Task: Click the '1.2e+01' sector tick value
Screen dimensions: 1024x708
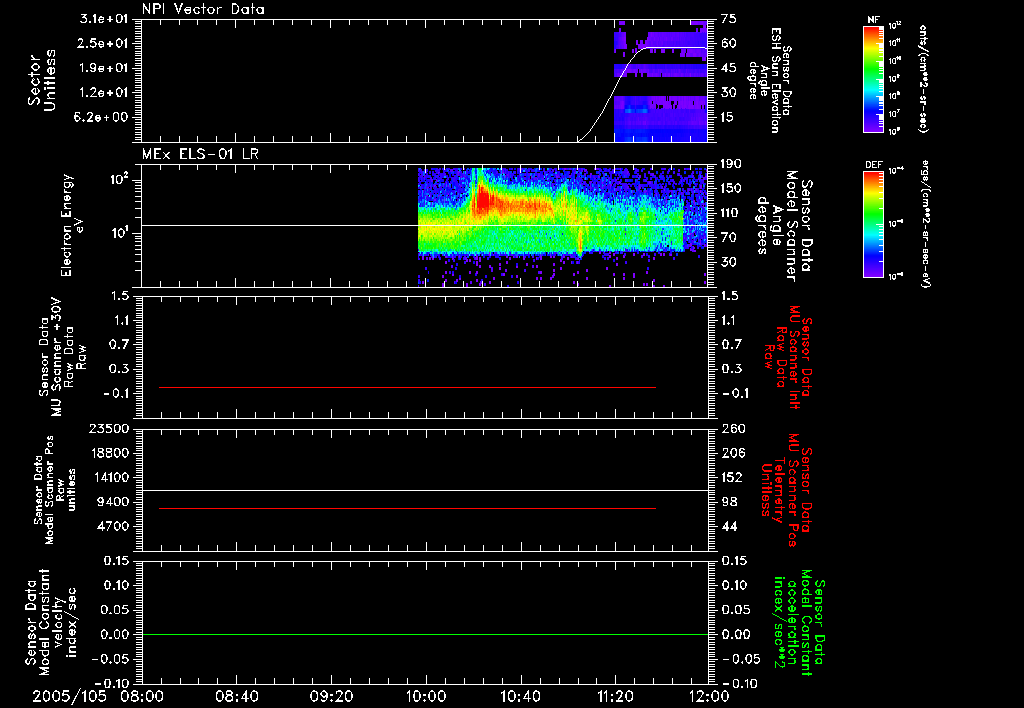Action: point(104,93)
